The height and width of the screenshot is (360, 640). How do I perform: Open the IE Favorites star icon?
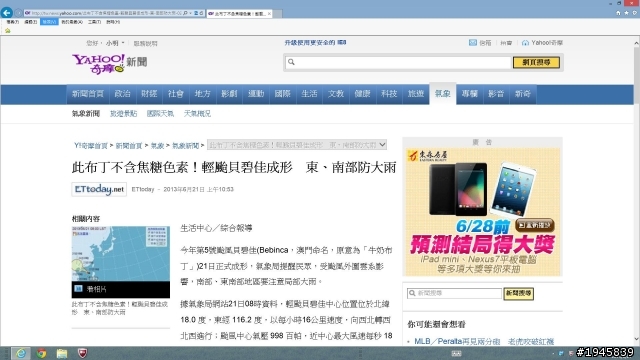tap(627, 13)
